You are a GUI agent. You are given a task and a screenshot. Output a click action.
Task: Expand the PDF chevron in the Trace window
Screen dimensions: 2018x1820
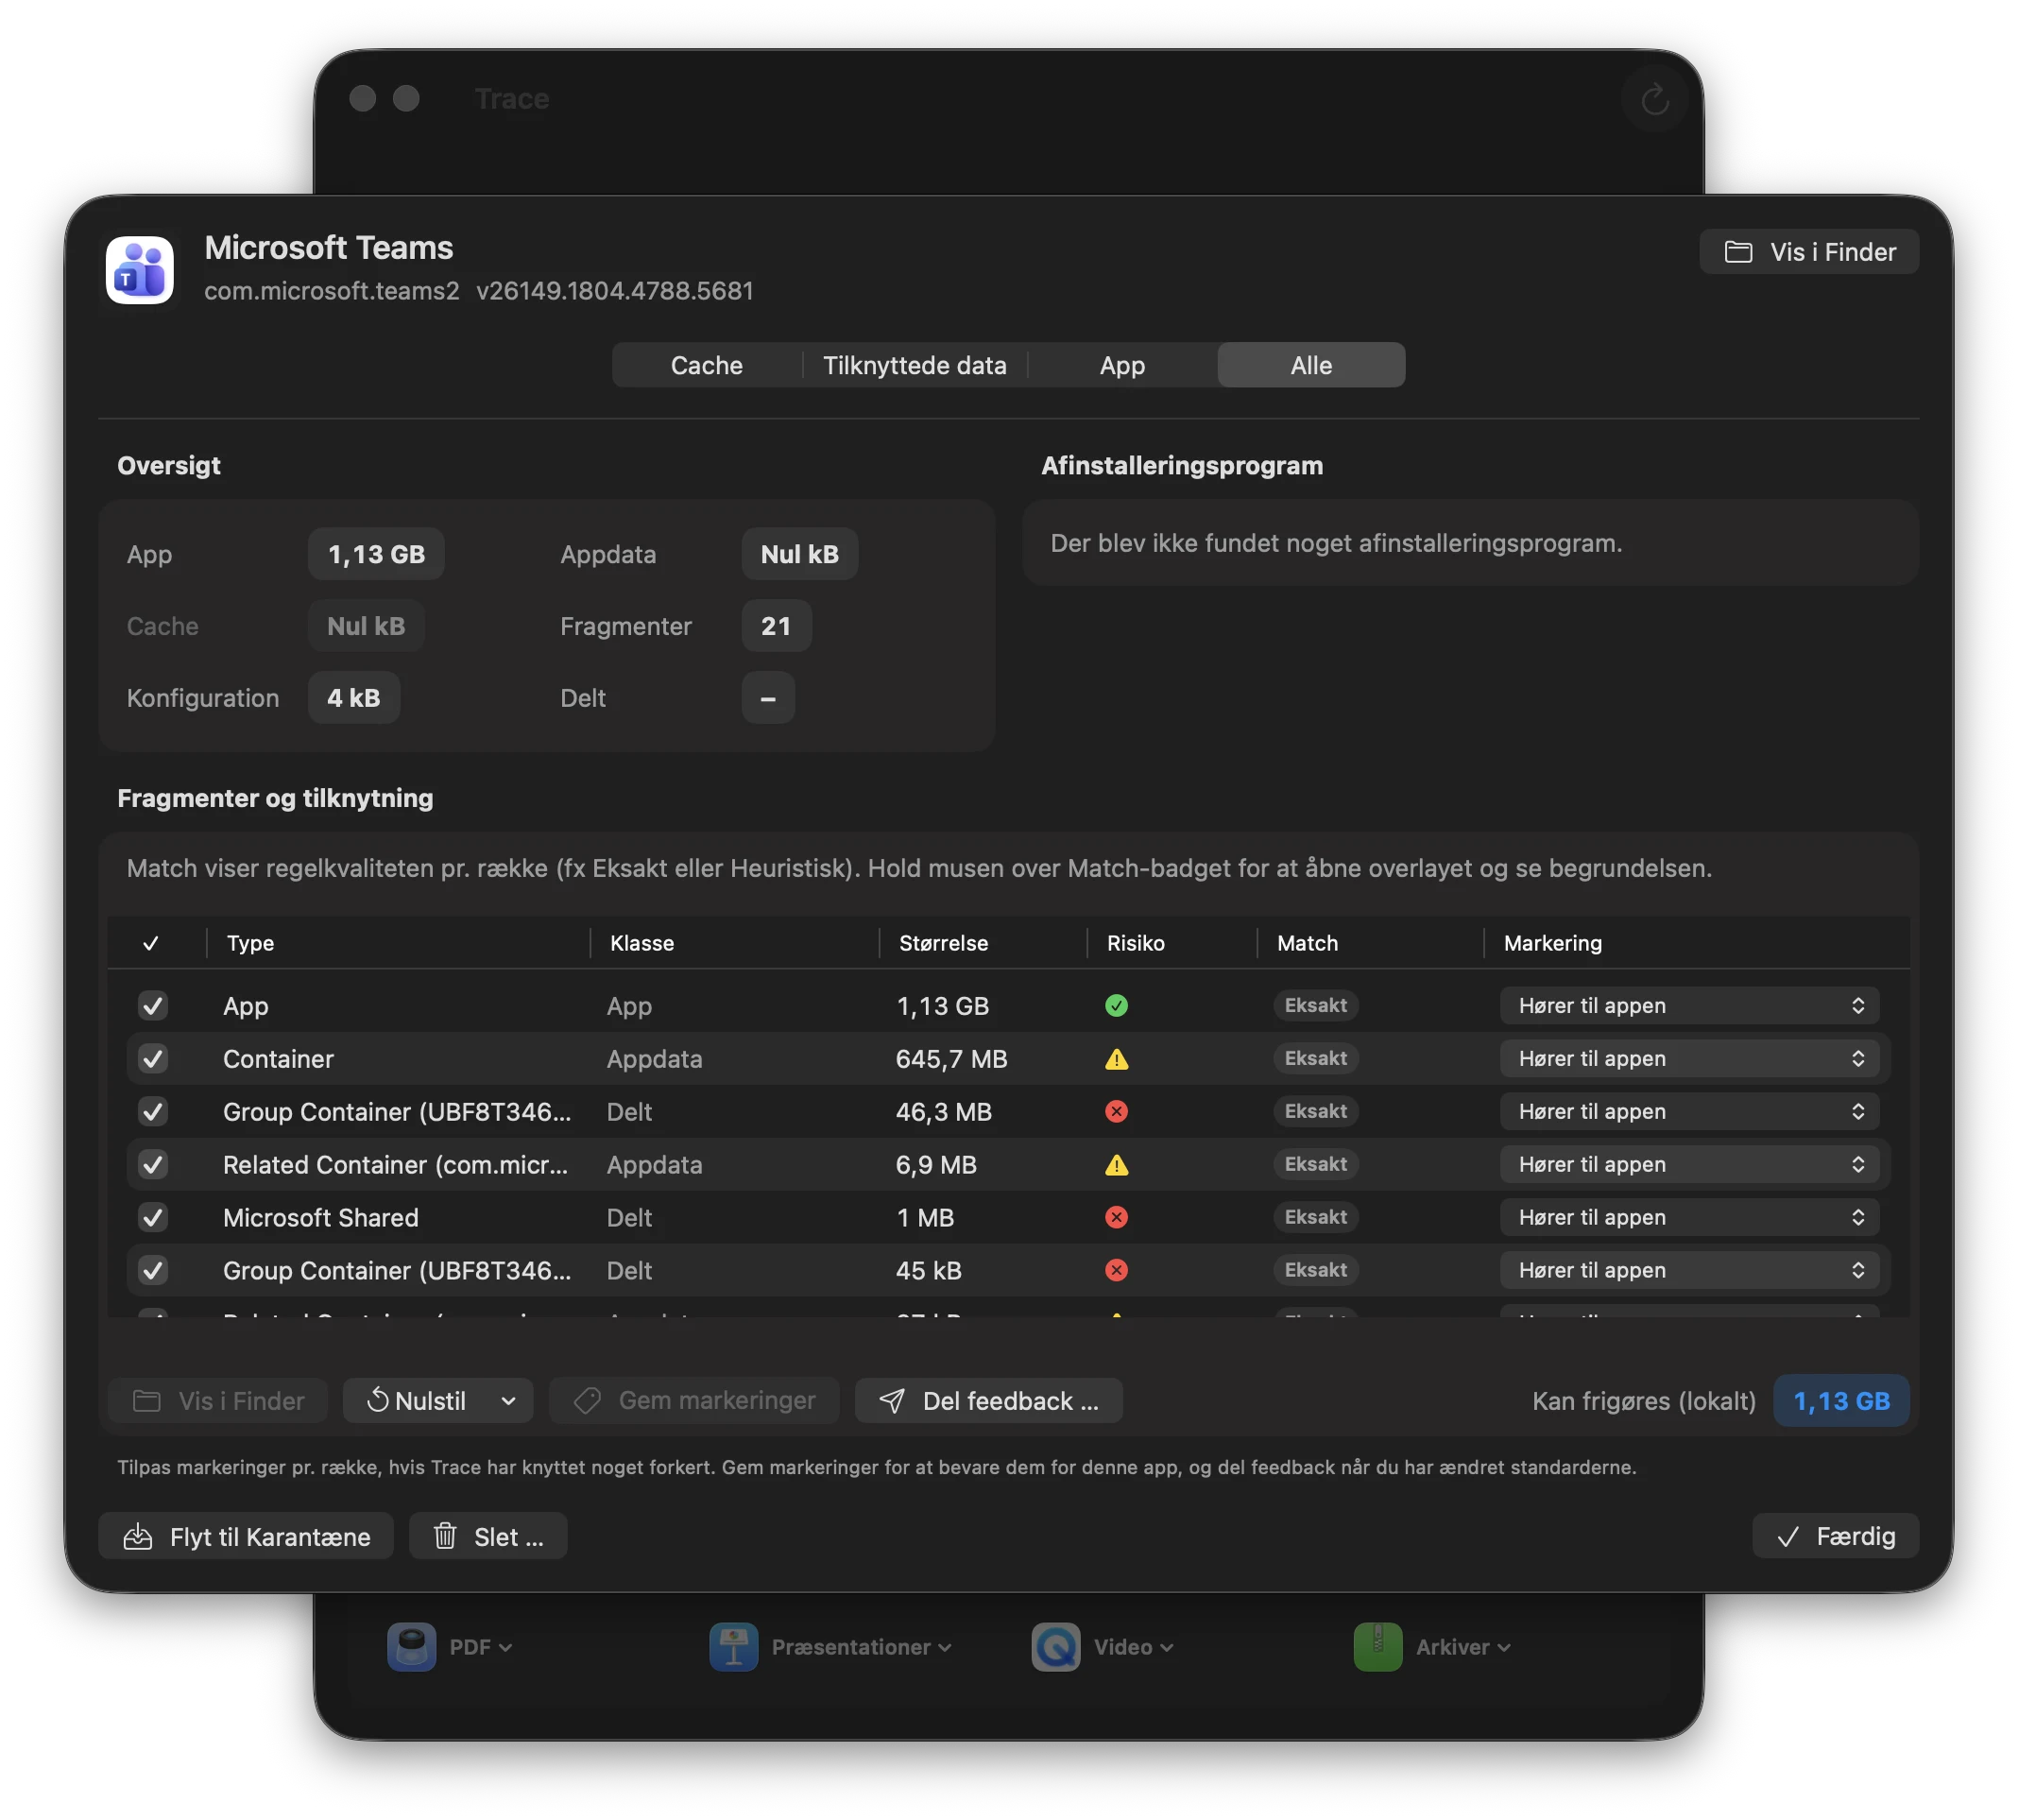click(x=505, y=1647)
